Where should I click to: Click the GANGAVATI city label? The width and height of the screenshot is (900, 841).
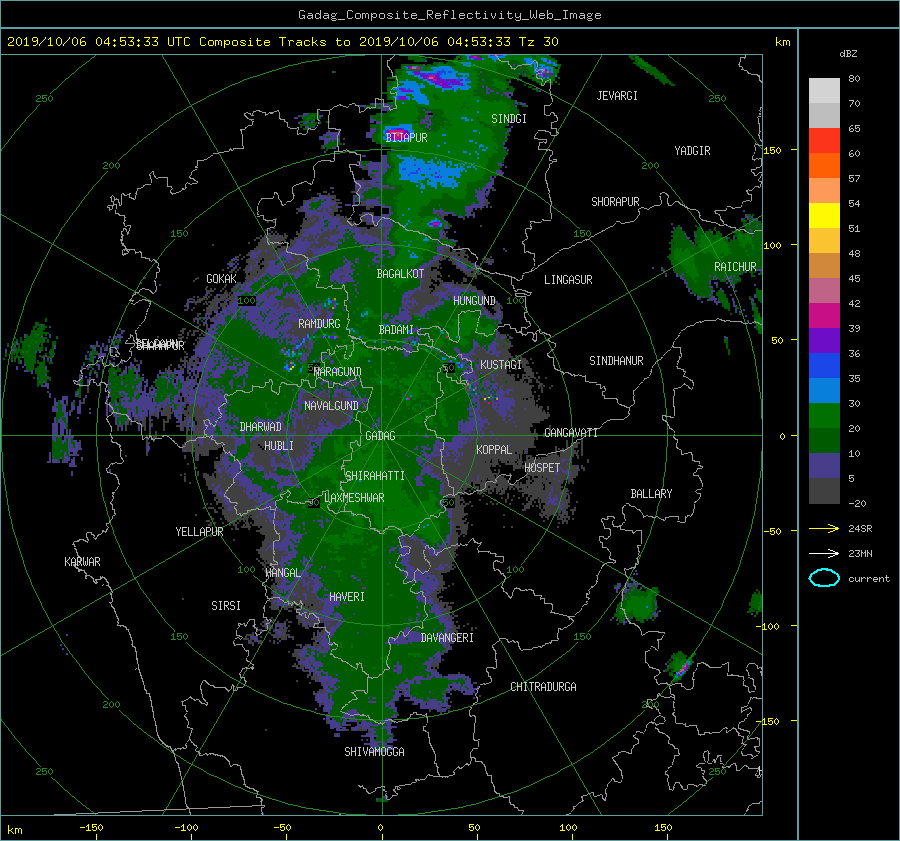pyautogui.click(x=571, y=433)
